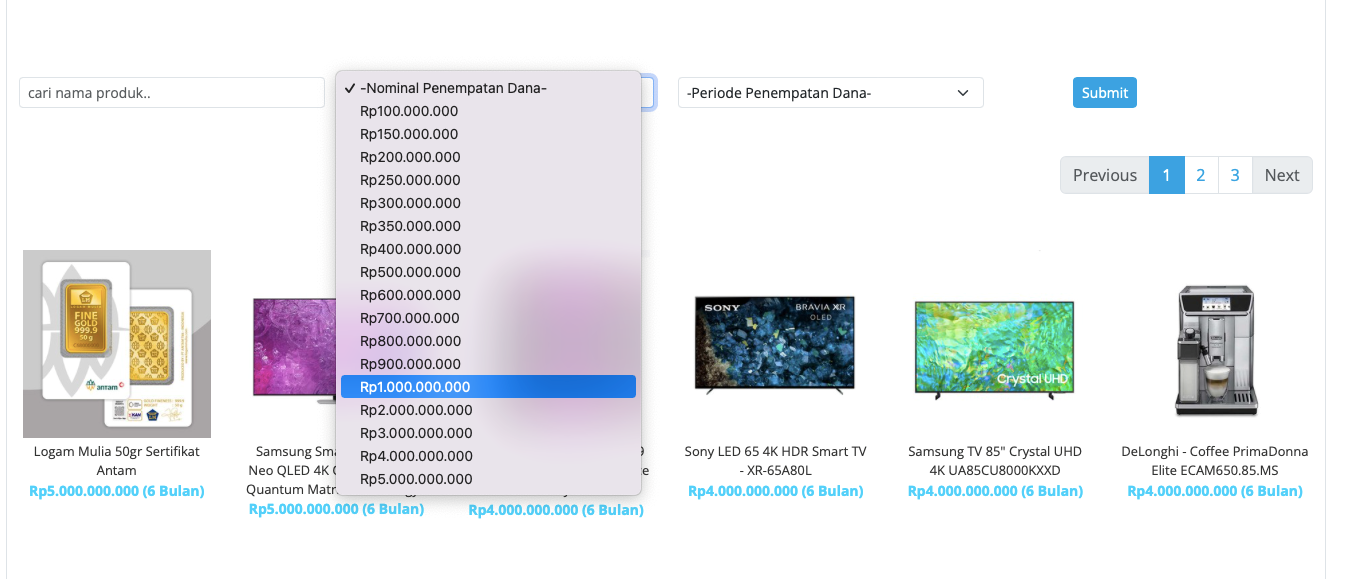Choose Rp3.000.000.000 from the list

tap(488, 433)
